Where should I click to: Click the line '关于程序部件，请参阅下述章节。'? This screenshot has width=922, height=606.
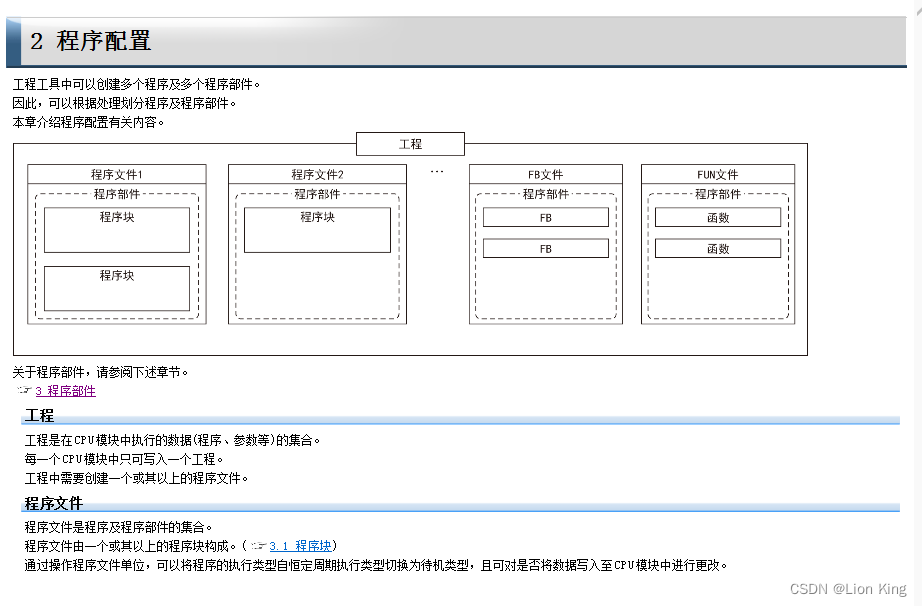click(101, 372)
